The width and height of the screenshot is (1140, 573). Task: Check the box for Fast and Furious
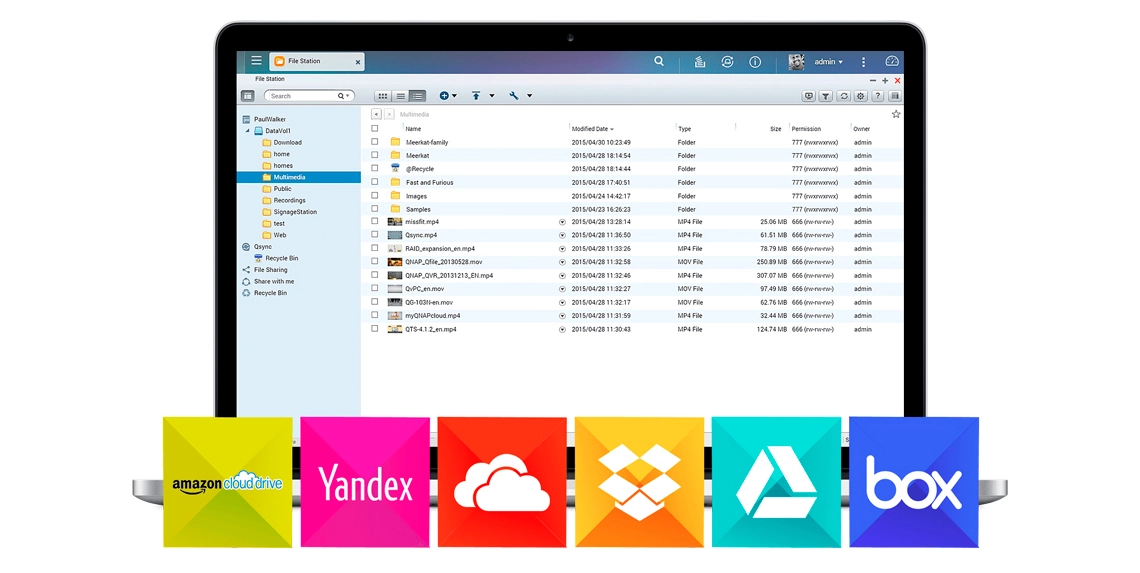374,182
